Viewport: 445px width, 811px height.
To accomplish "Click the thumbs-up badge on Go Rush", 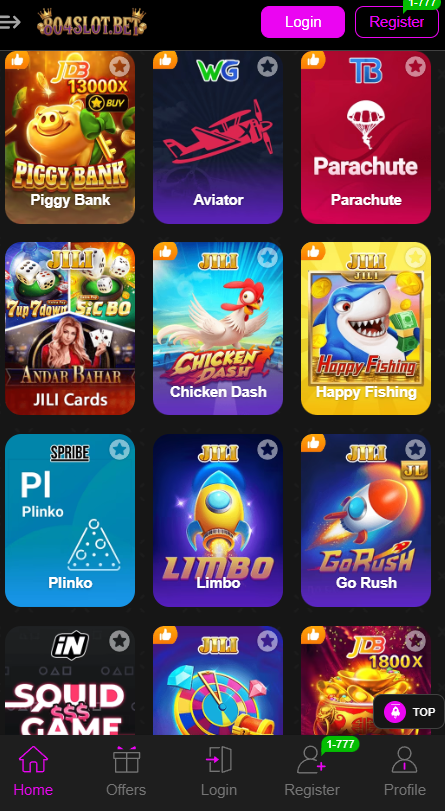I will click(313, 443).
